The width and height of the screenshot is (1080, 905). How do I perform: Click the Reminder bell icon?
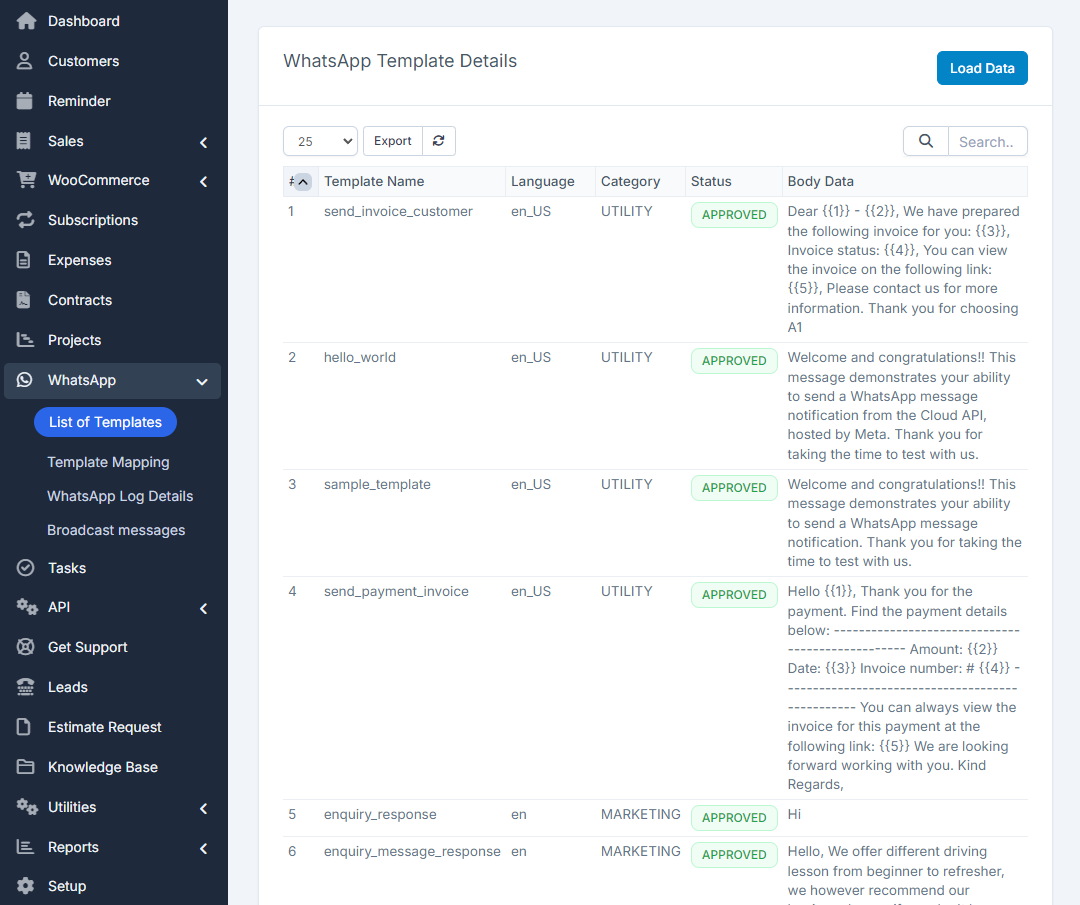tap(23, 100)
